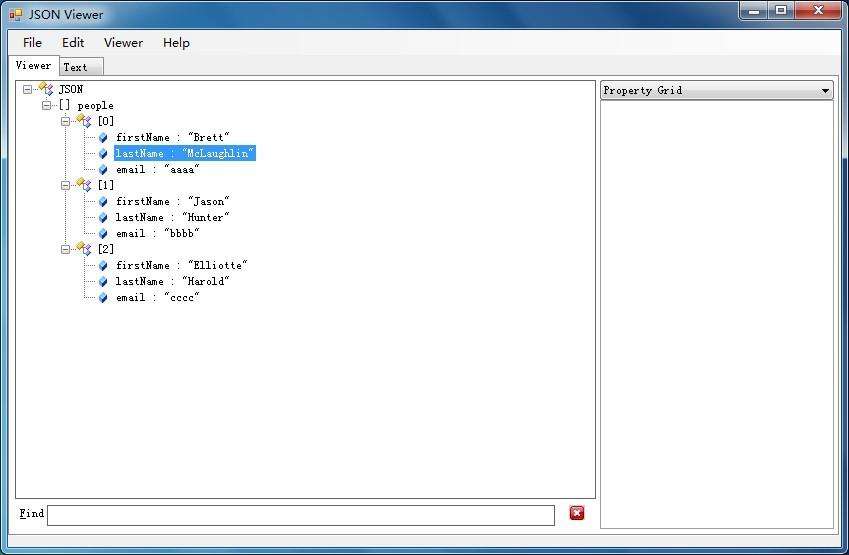Screen dimensions: 849x555
Task: Click the cube icon next to firstName Brett
Action: click(x=103, y=138)
